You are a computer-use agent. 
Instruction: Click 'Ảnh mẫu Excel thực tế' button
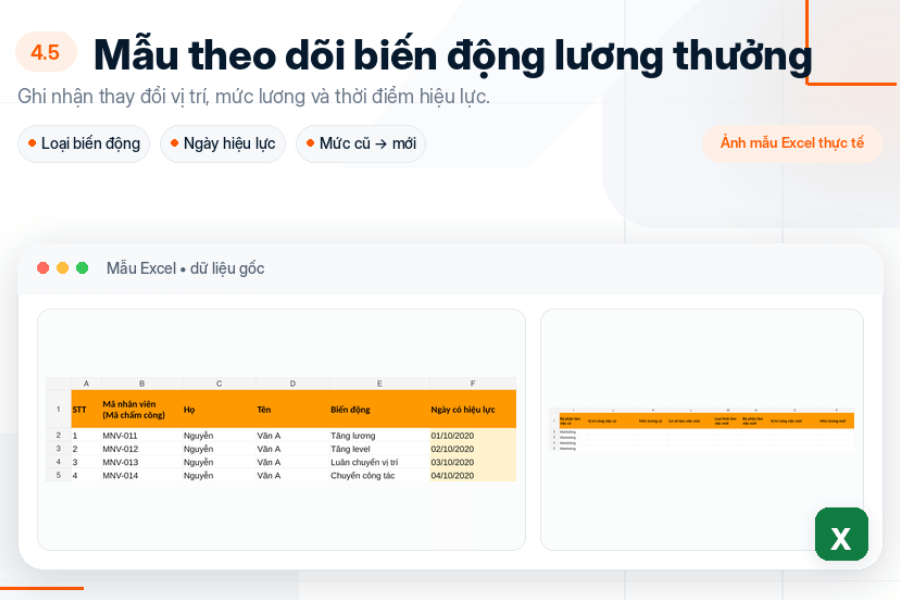point(792,143)
